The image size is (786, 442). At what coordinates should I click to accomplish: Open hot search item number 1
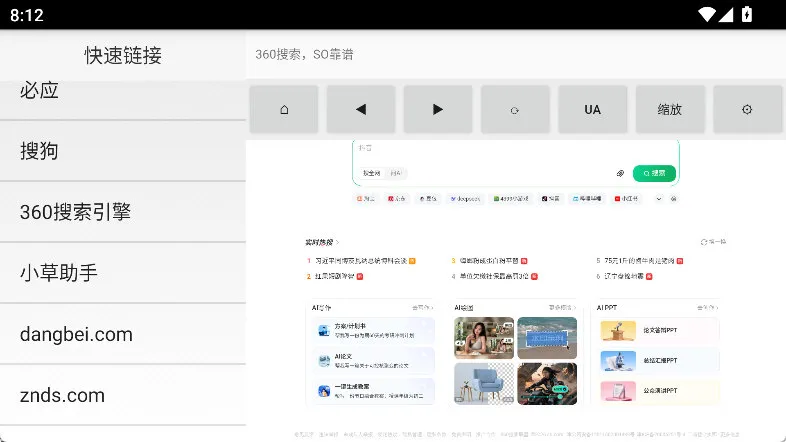pos(361,261)
